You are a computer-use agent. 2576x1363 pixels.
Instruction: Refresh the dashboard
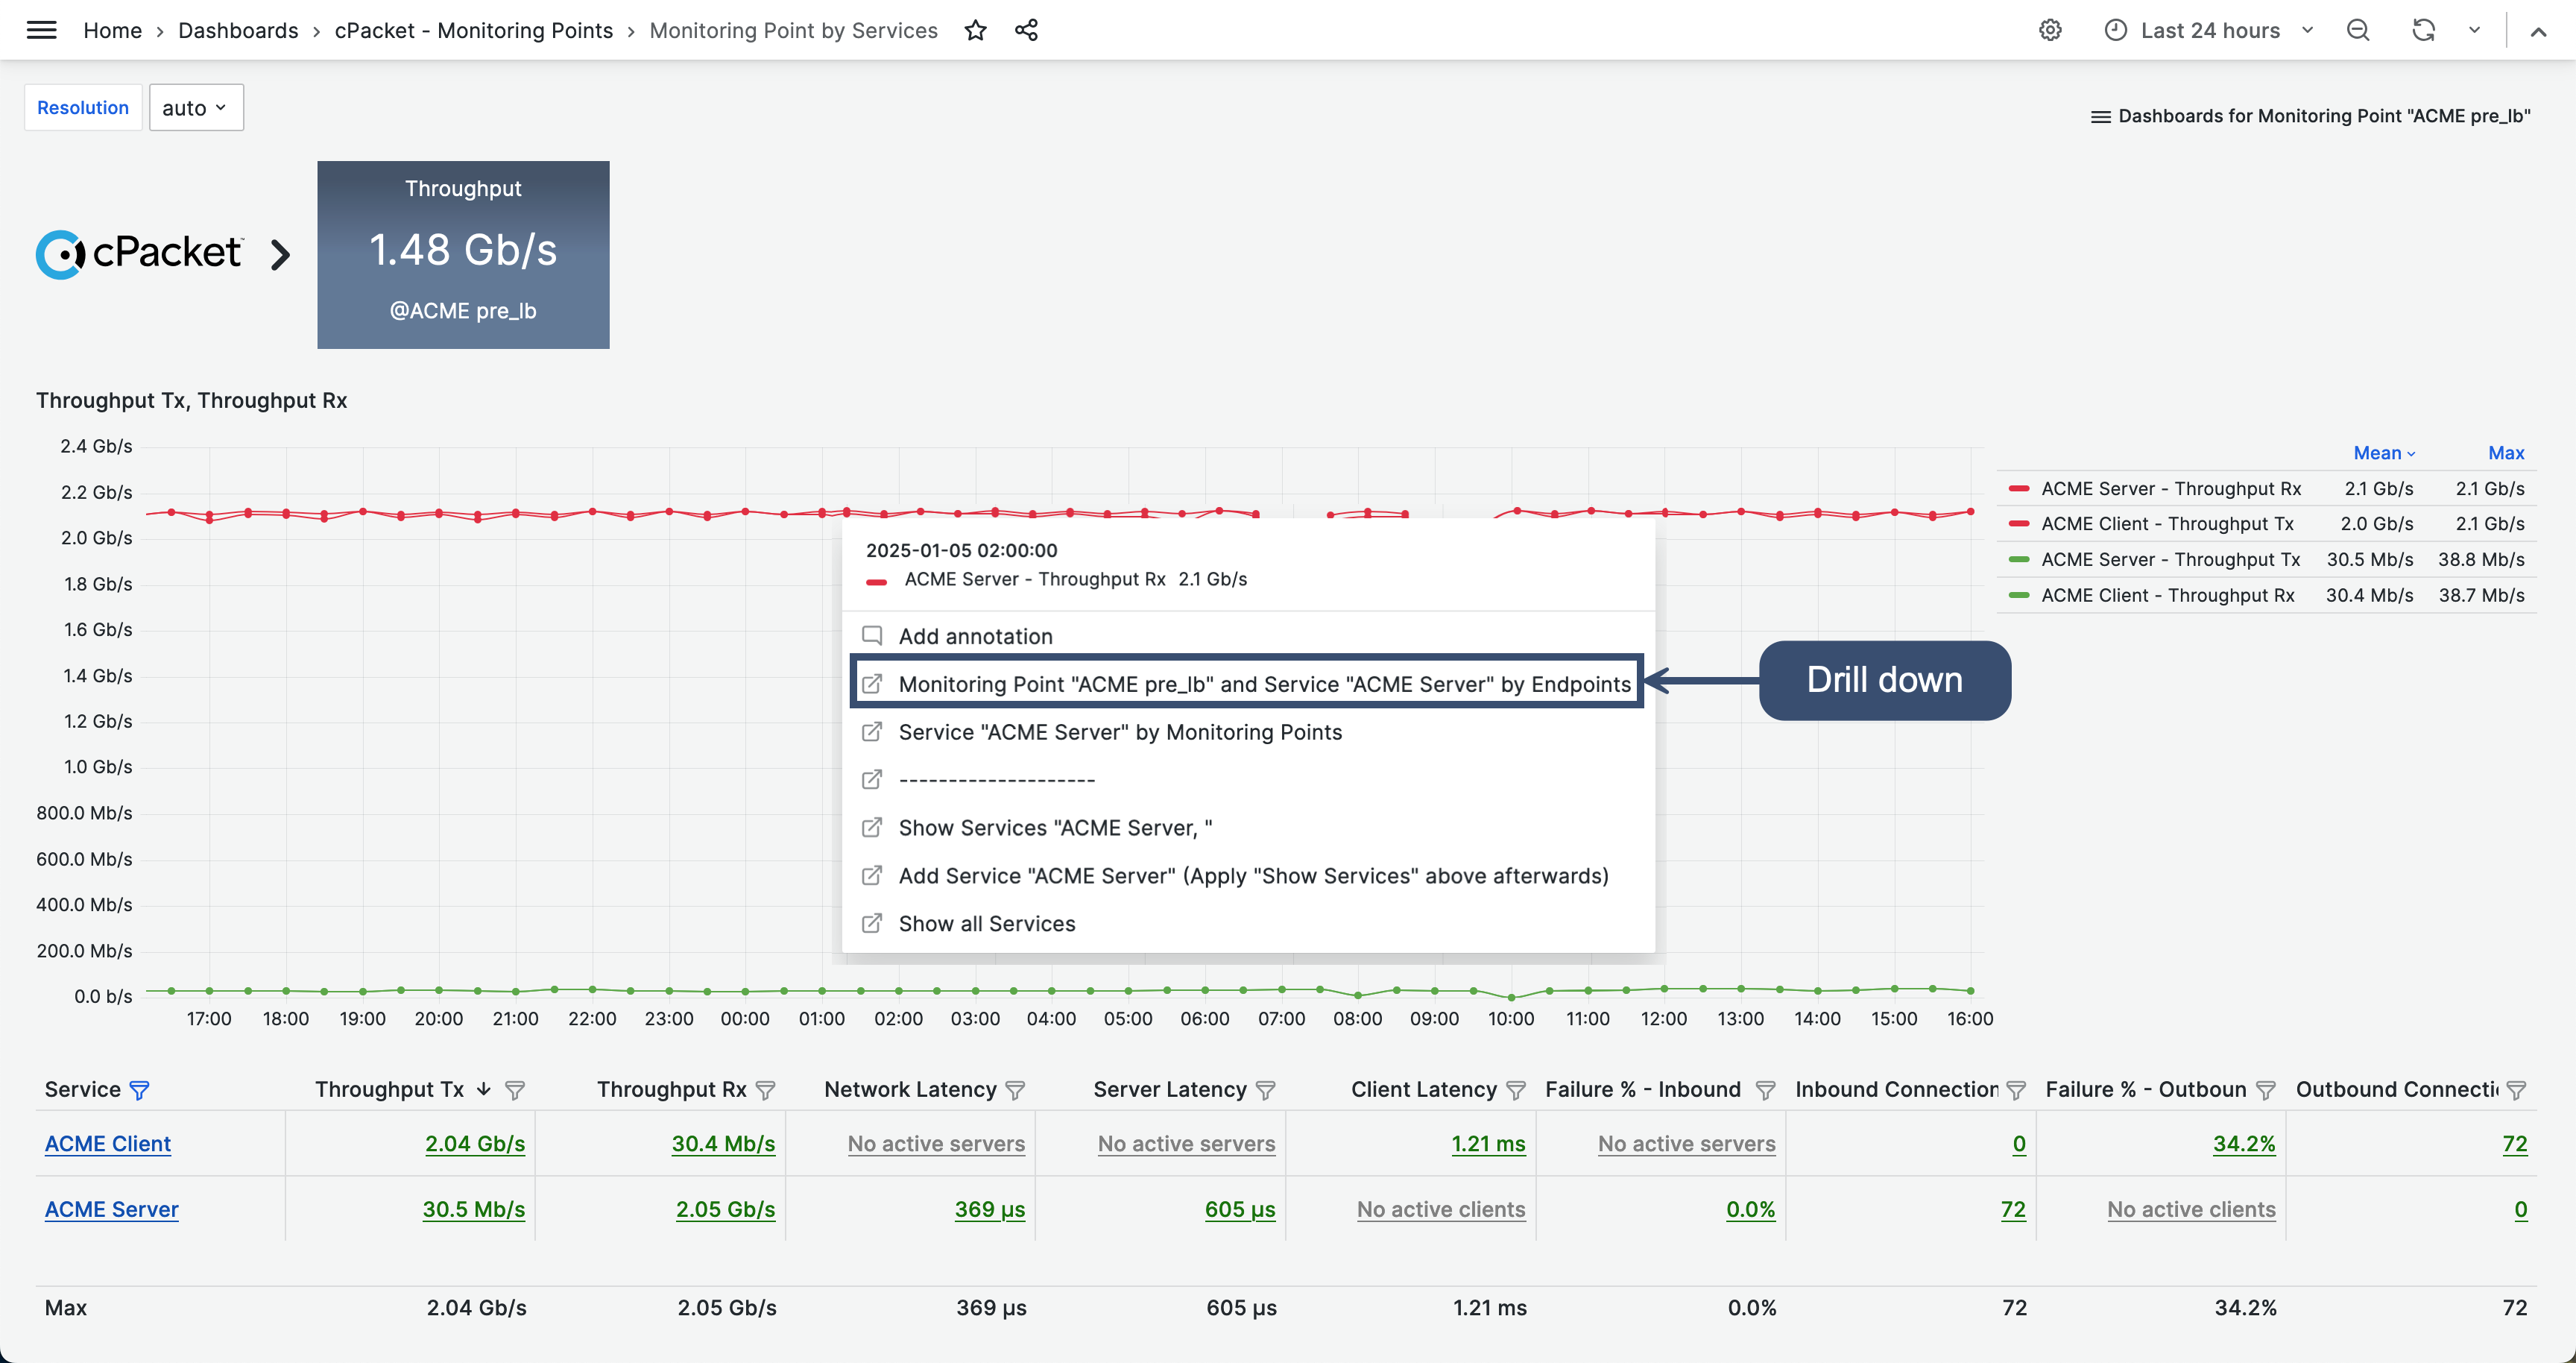click(x=2423, y=30)
